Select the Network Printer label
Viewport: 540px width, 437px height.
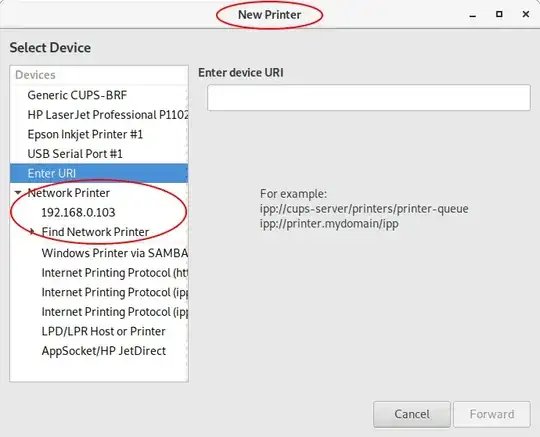69,193
